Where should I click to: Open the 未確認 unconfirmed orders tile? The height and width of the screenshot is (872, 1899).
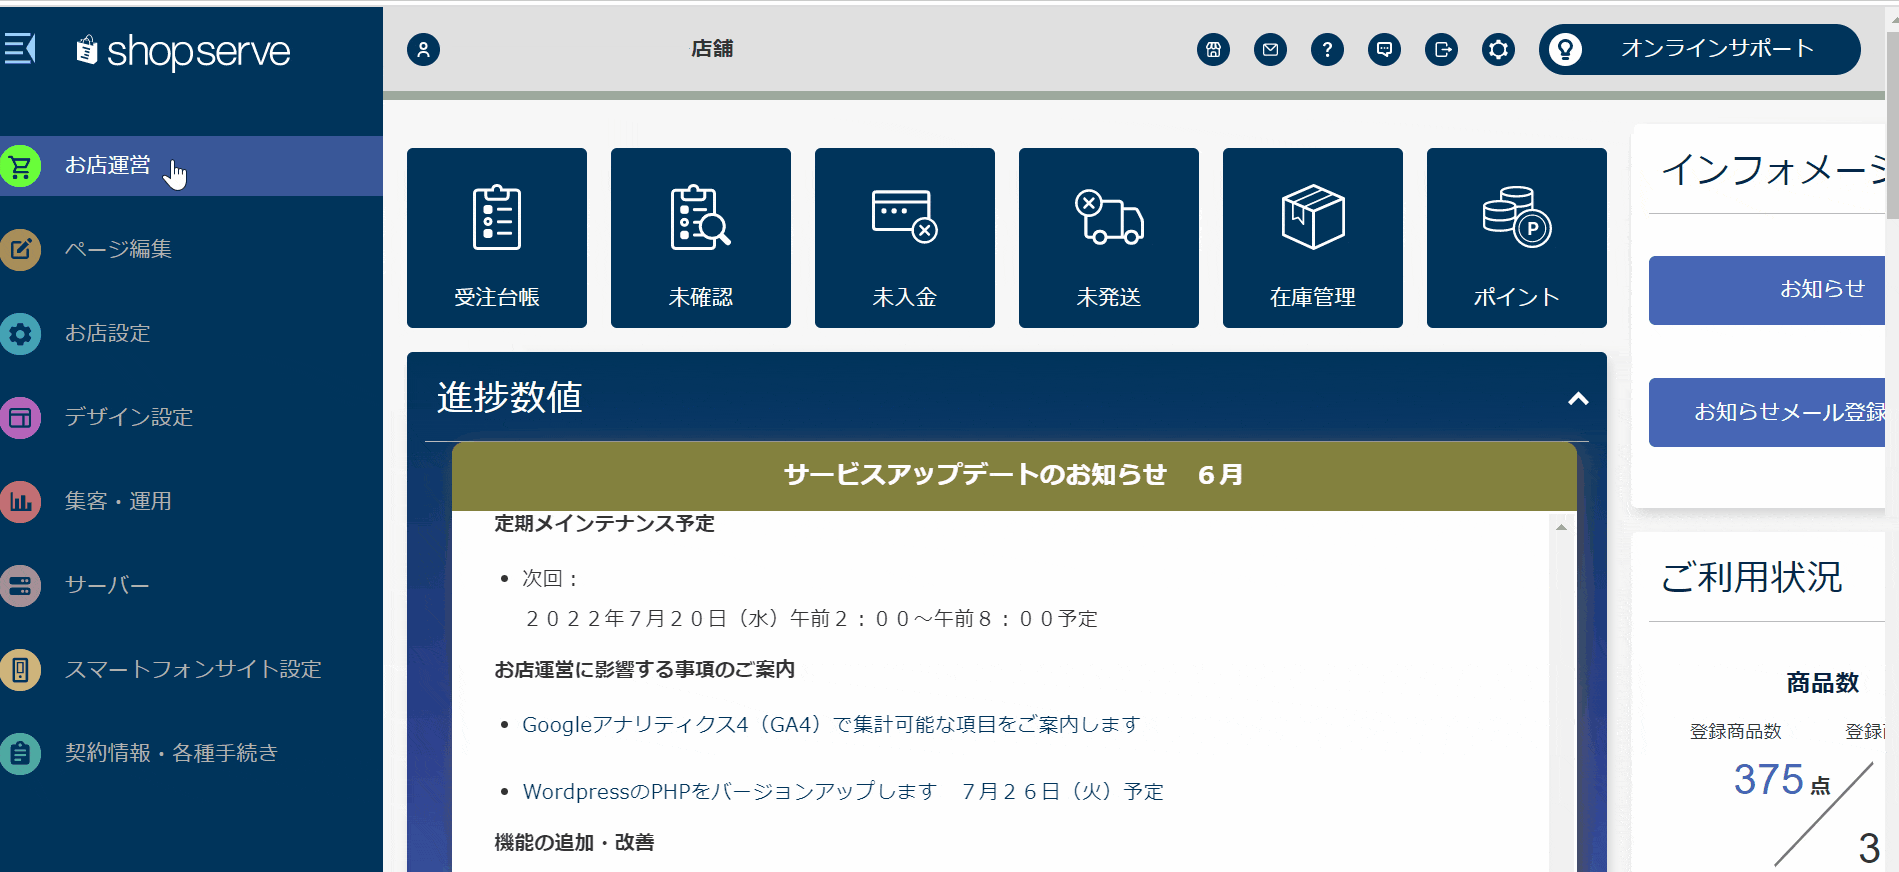point(701,238)
